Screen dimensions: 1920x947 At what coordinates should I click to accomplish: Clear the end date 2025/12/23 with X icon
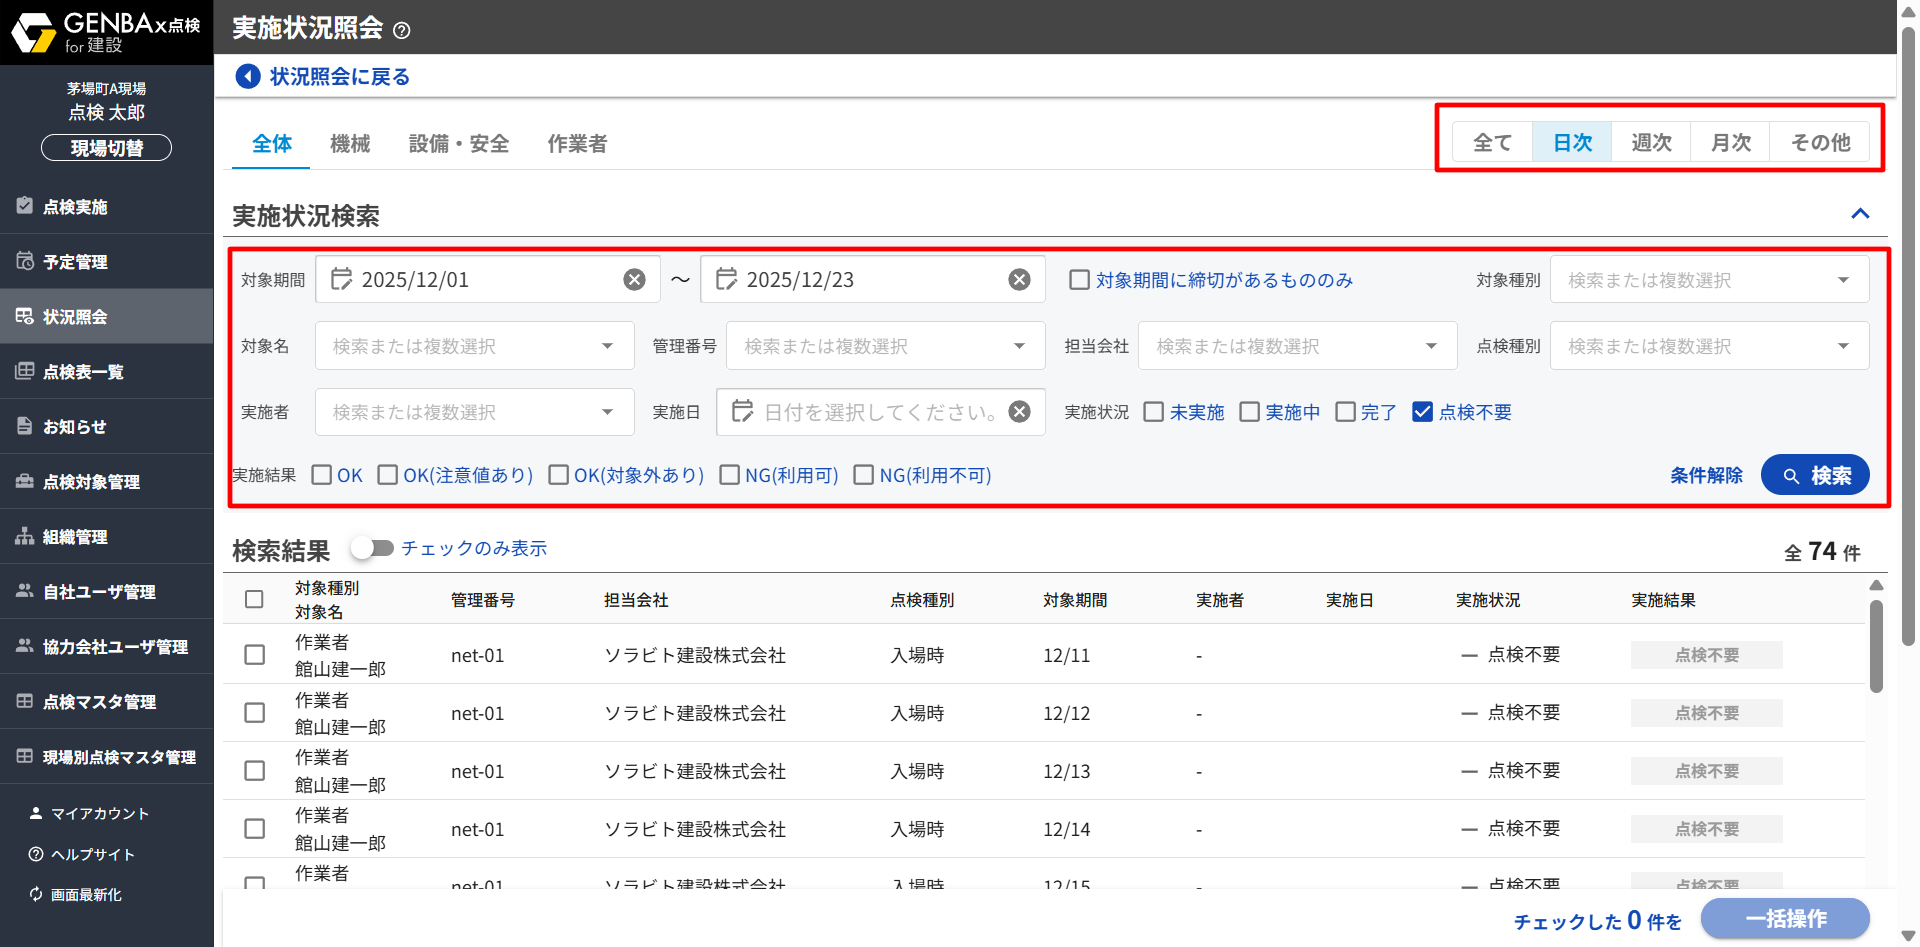click(x=1019, y=280)
